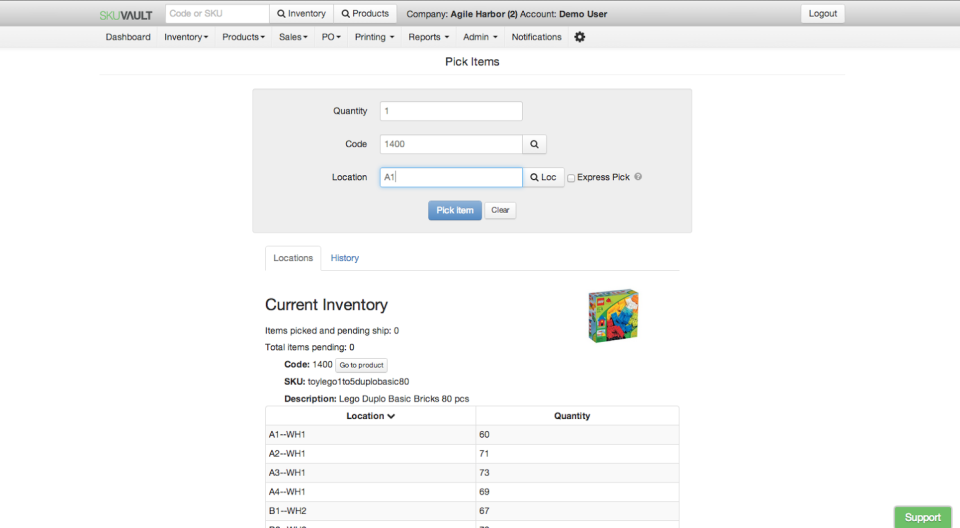Click quantity cell showing 67
The width and height of the screenshot is (960, 528).
pos(577,510)
